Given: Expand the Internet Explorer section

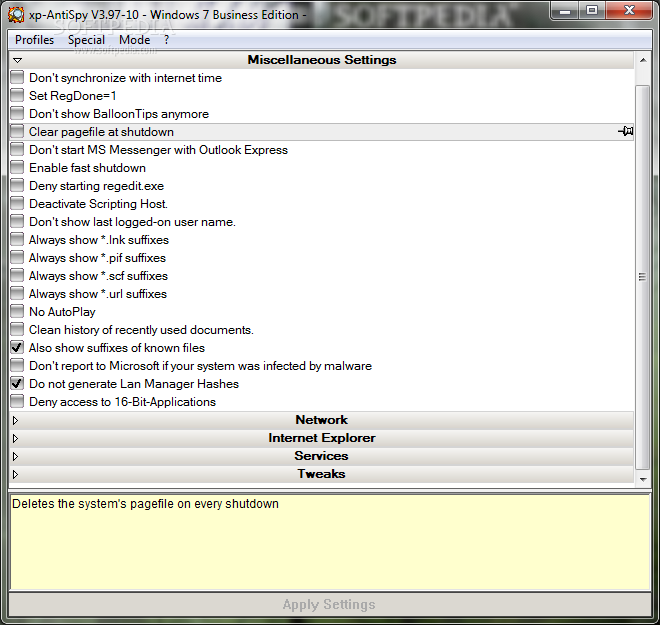Looking at the screenshot, I should click(x=16, y=439).
